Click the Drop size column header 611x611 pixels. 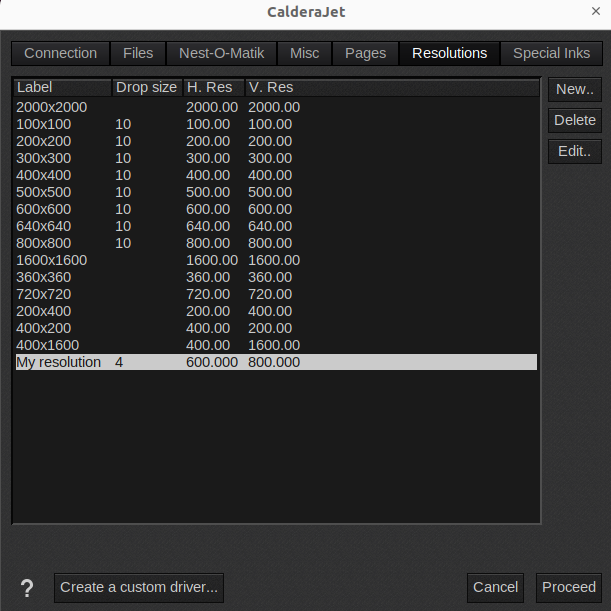coord(147,87)
